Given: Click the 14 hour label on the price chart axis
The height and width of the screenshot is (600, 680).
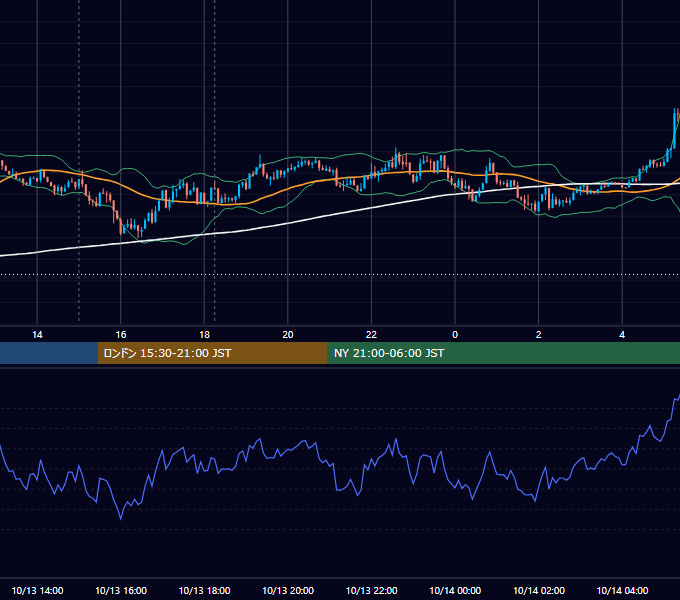Looking at the screenshot, I should 37,335.
